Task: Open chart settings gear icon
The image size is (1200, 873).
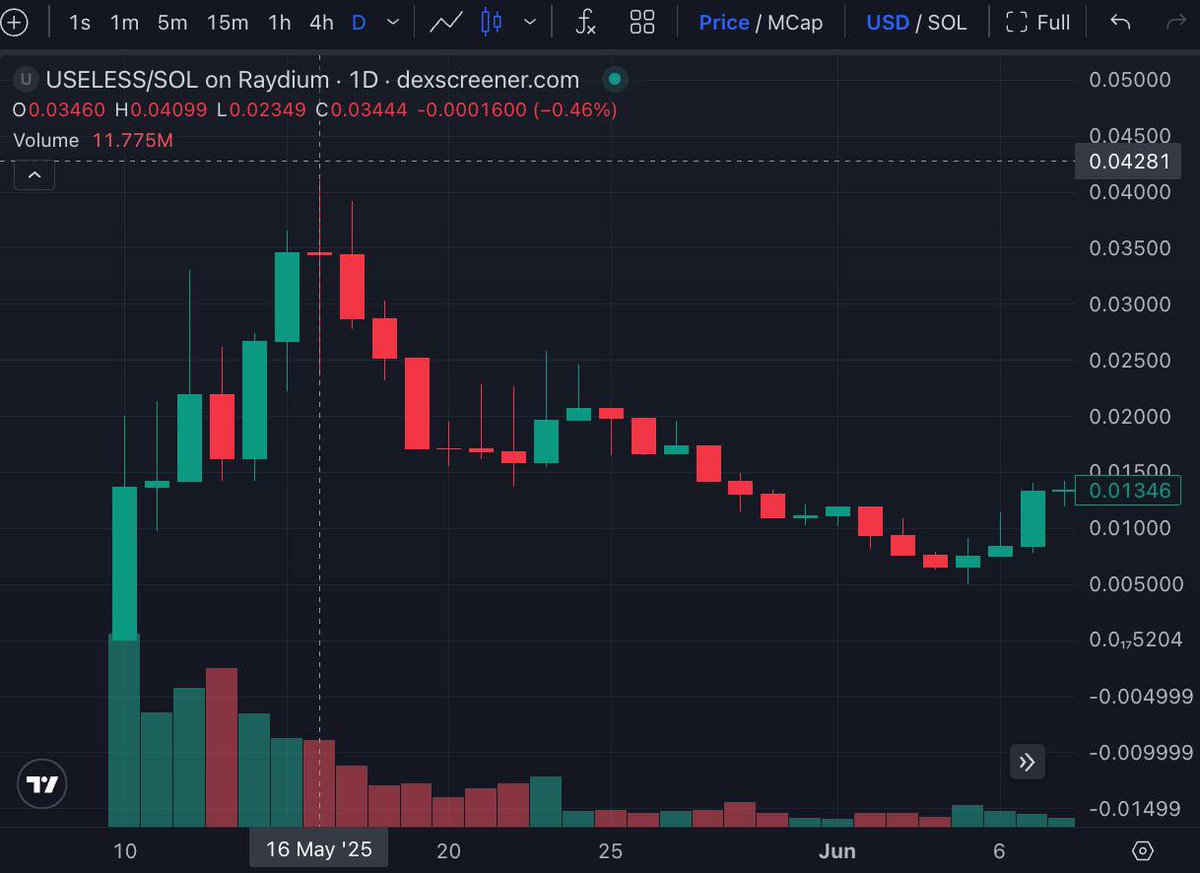Action: pos(1143,851)
